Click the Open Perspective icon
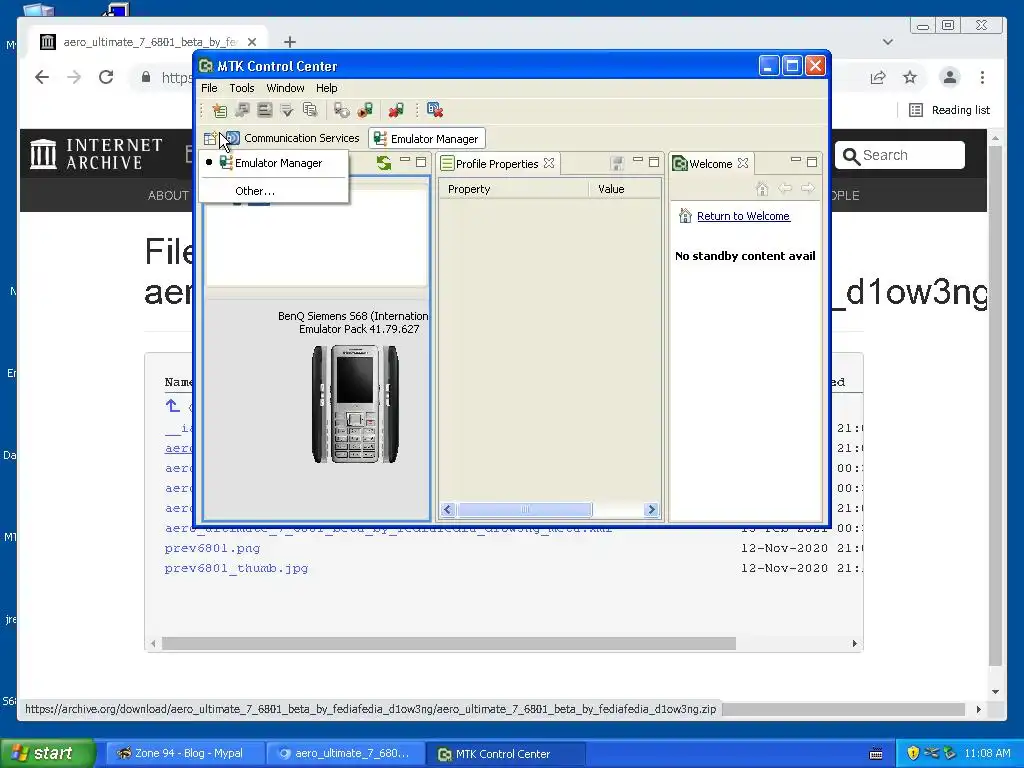Image resolution: width=1024 pixels, height=768 pixels. 210,138
